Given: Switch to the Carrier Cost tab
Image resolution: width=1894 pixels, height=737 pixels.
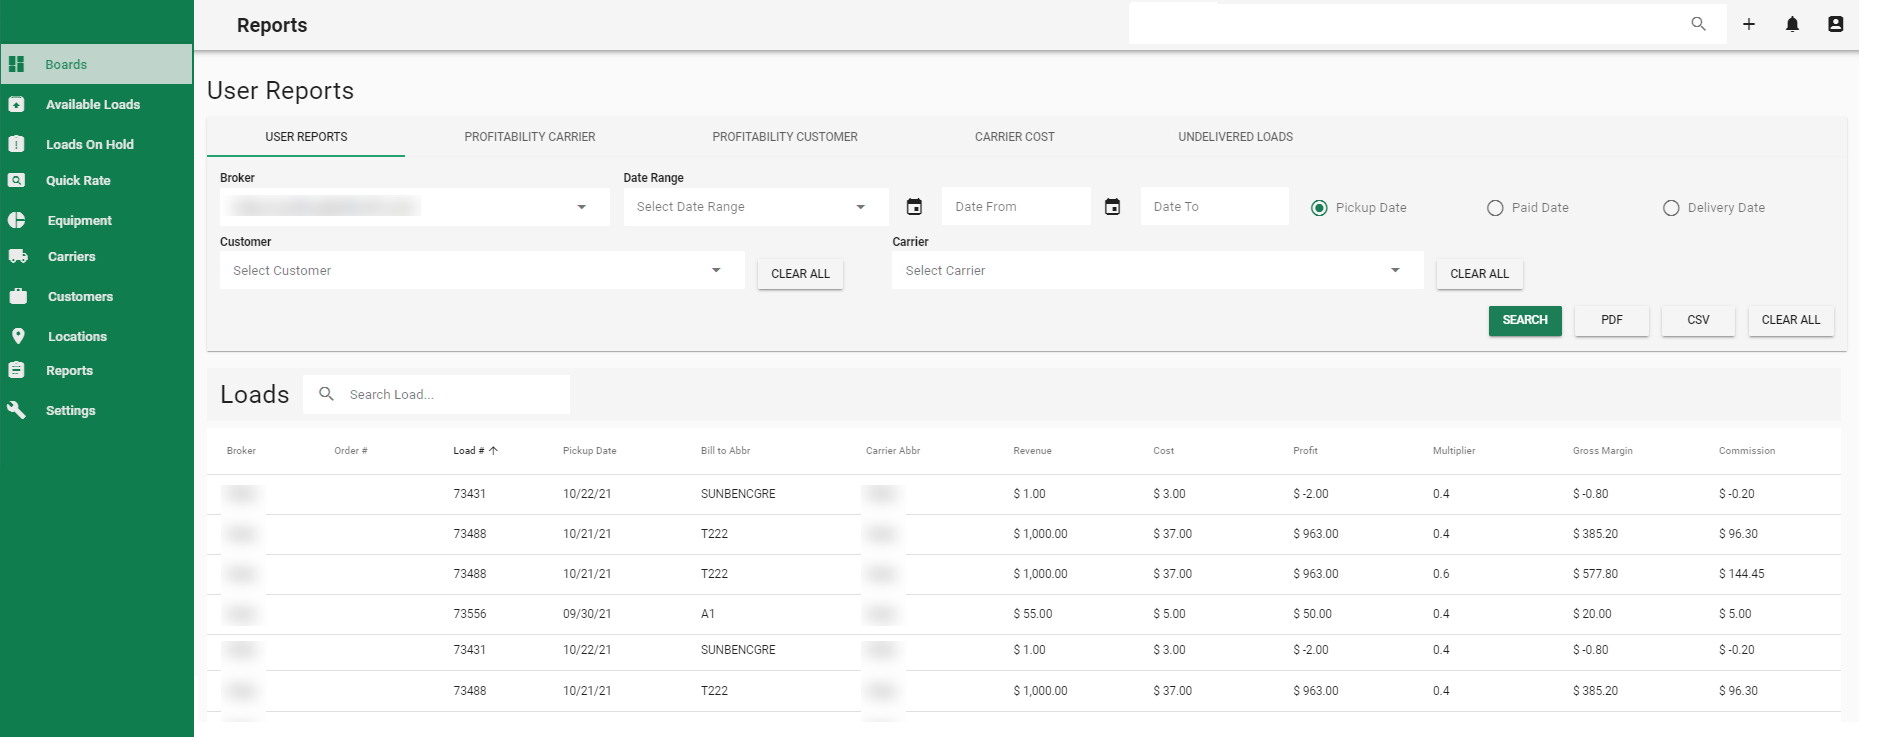Looking at the screenshot, I should click(1015, 137).
